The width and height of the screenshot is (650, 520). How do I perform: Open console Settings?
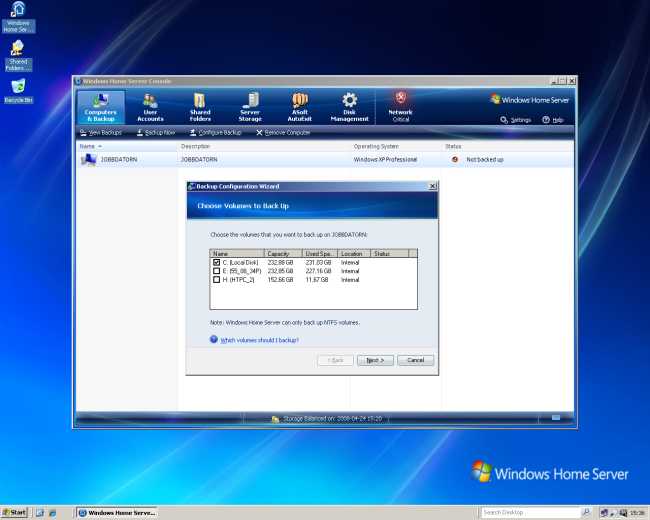(516, 120)
